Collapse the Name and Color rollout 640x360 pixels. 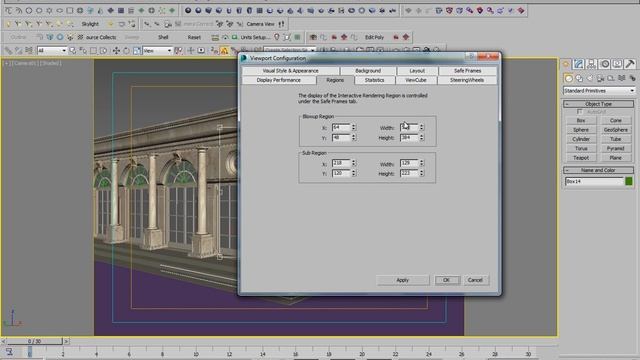(599, 170)
